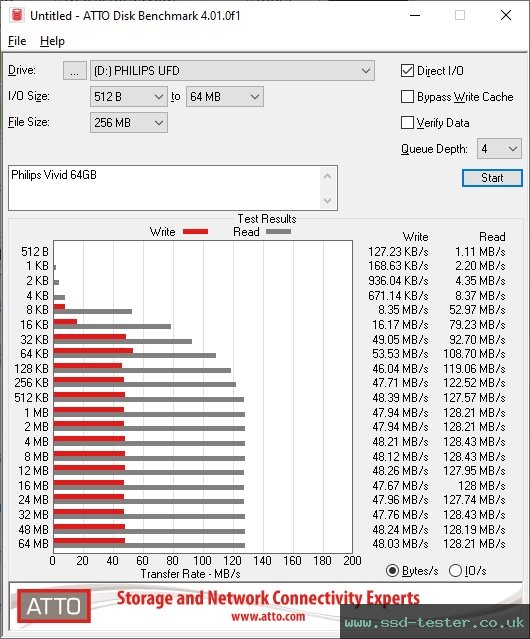530x639 pixels.
Task: Click the 512 KB row label in chart
Action: pos(31,398)
